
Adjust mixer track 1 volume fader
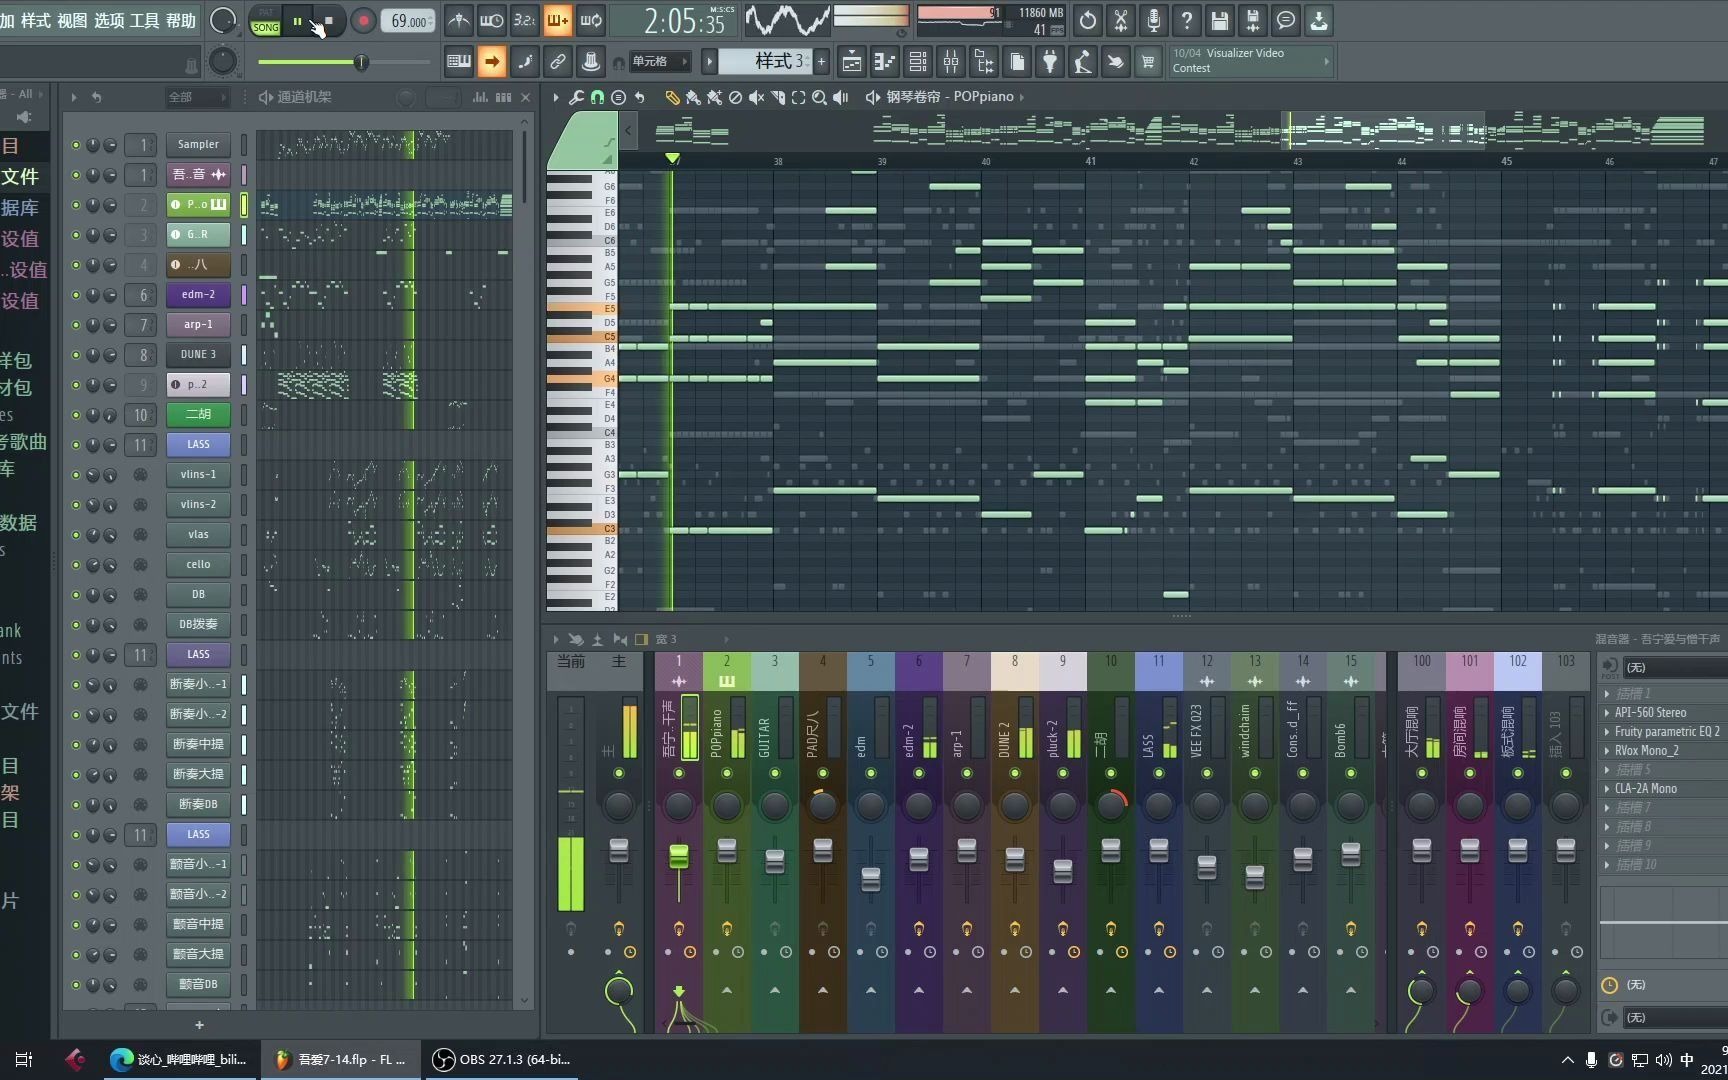(679, 856)
